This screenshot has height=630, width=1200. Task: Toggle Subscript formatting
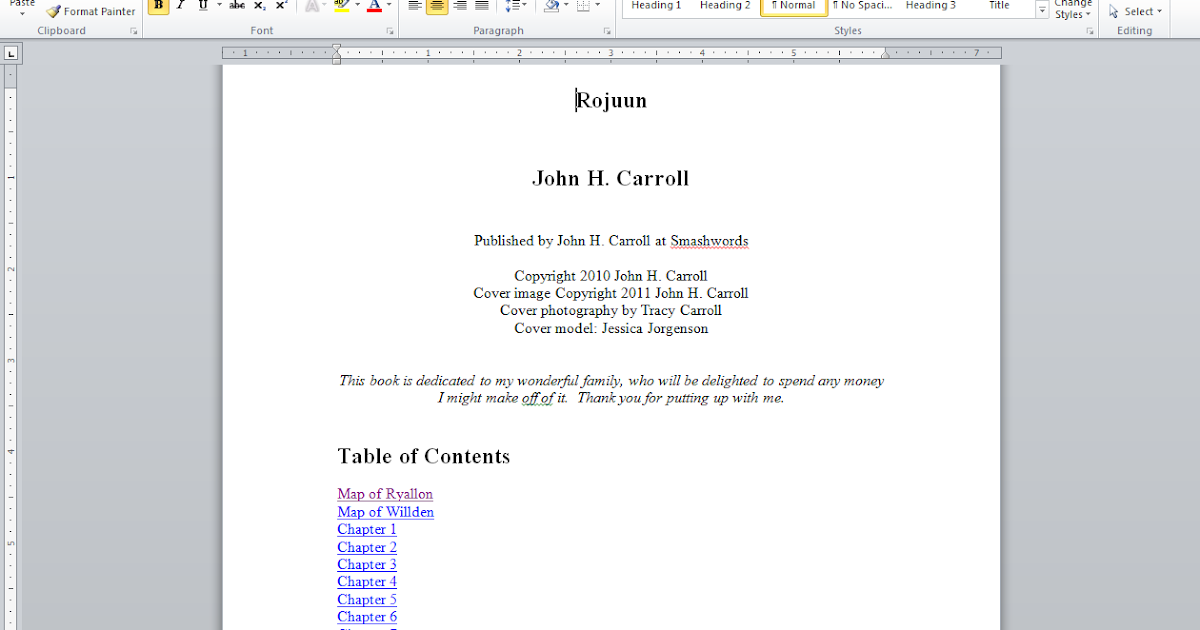click(259, 6)
